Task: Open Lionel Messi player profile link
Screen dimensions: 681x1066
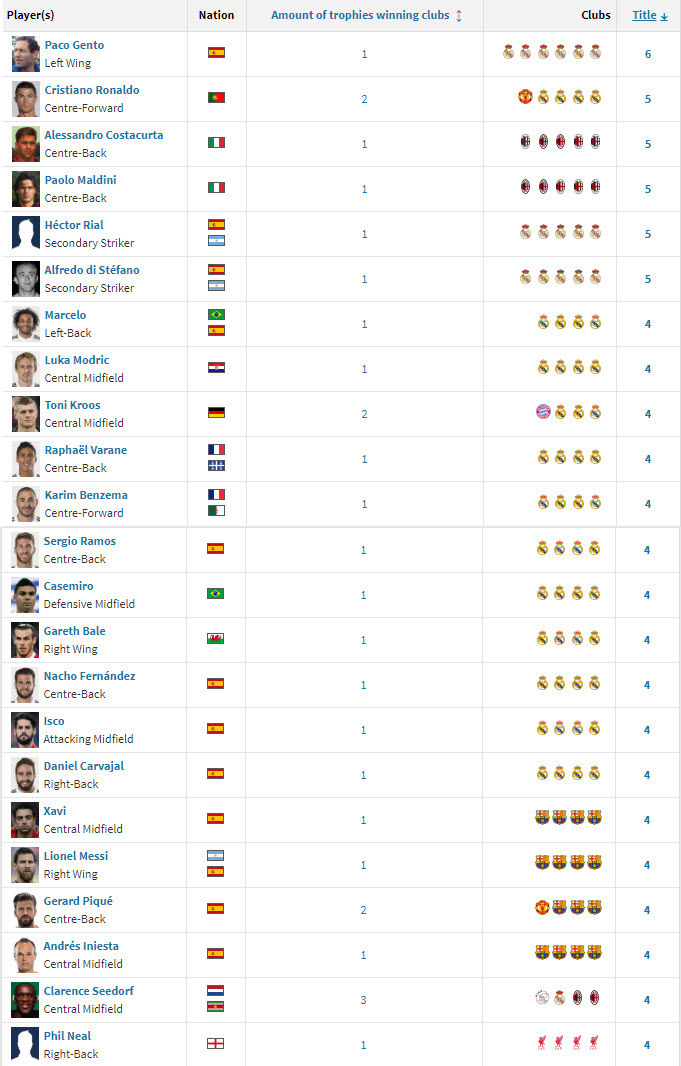Action: (x=75, y=856)
